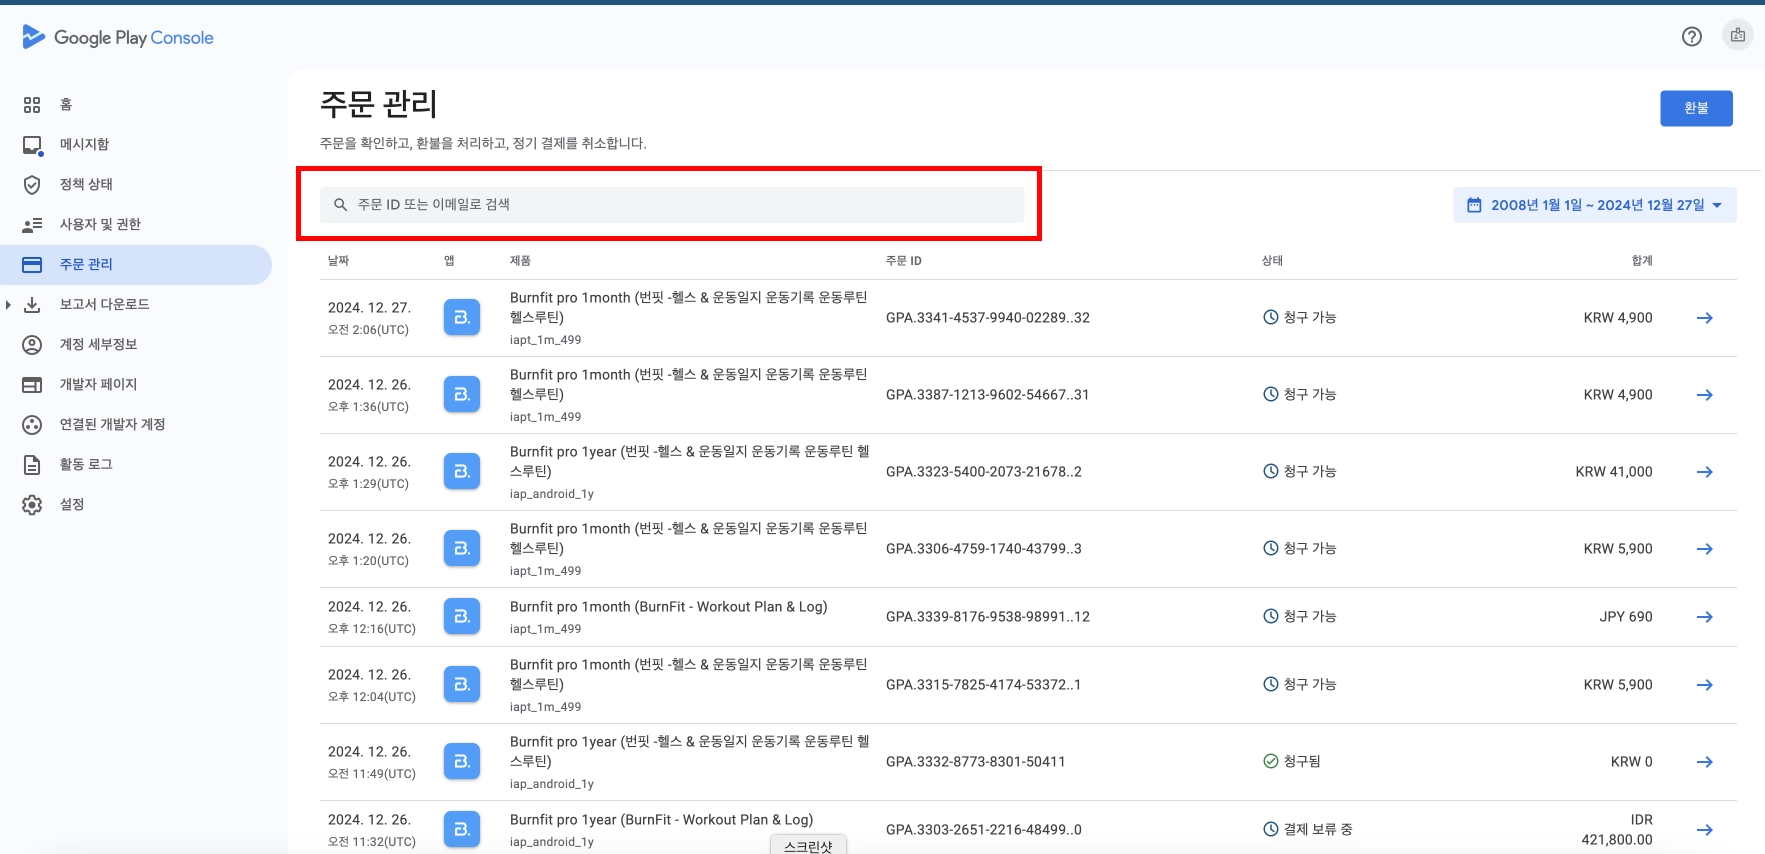The height and width of the screenshot is (854, 1765).
Task: Open the help question mark icon
Action: click(1692, 37)
